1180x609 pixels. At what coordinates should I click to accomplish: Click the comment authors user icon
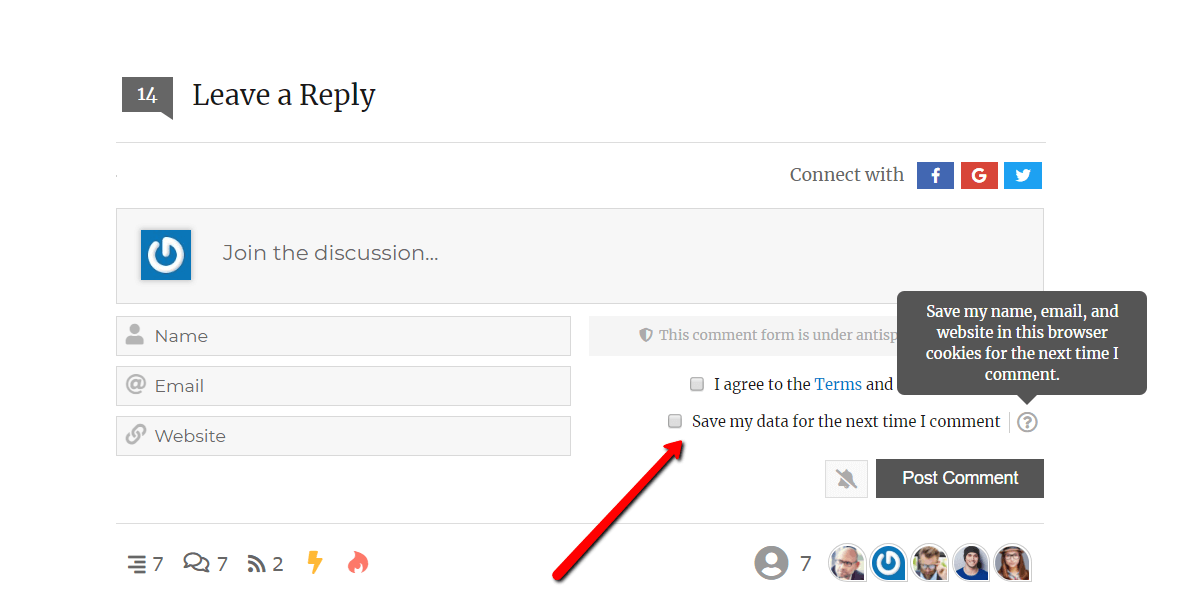[771, 563]
